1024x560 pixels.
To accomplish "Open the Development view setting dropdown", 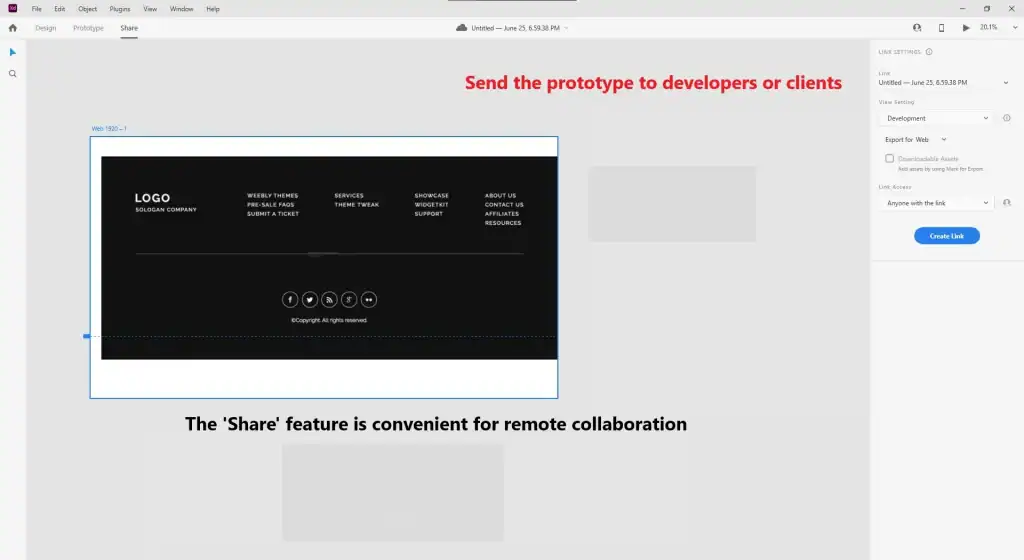I will click(x=936, y=118).
